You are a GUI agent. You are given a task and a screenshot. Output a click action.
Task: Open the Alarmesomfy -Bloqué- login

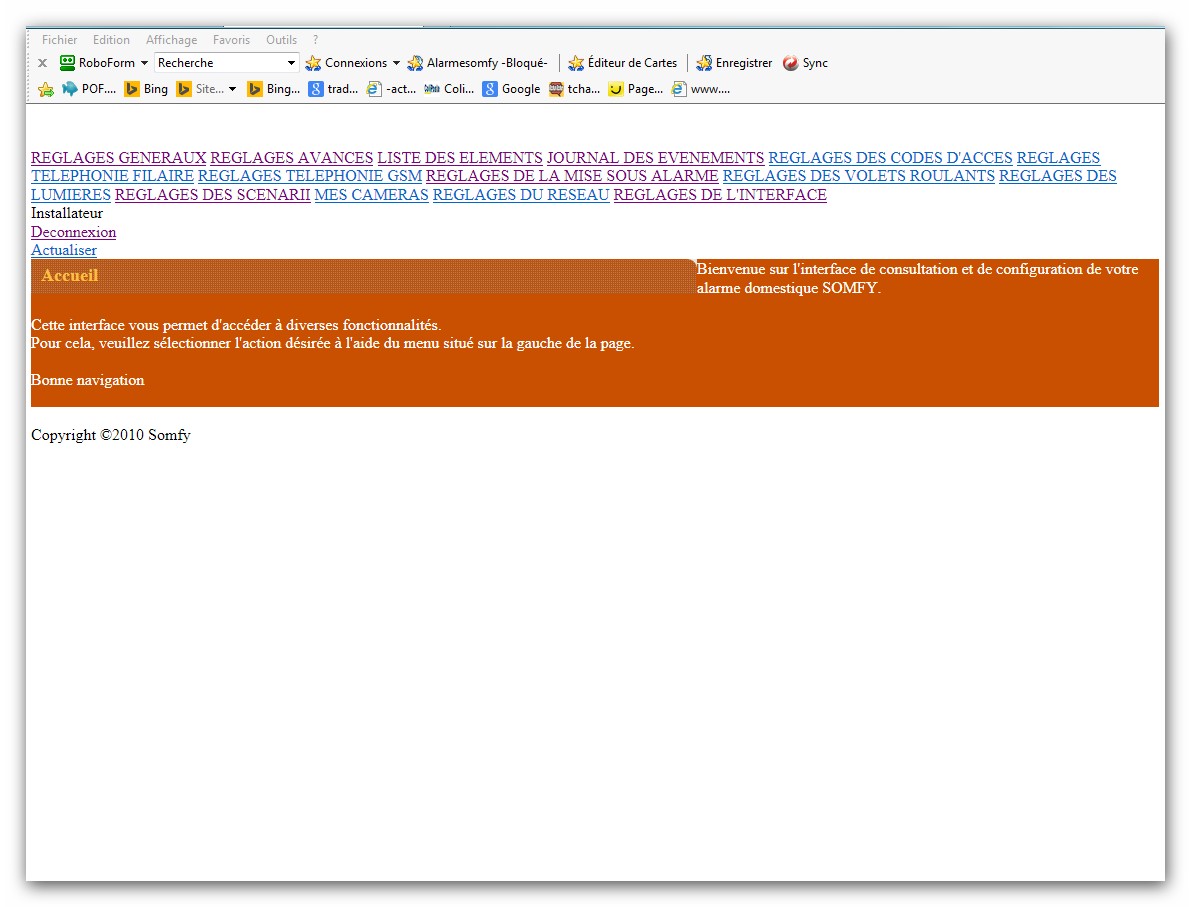coord(477,63)
